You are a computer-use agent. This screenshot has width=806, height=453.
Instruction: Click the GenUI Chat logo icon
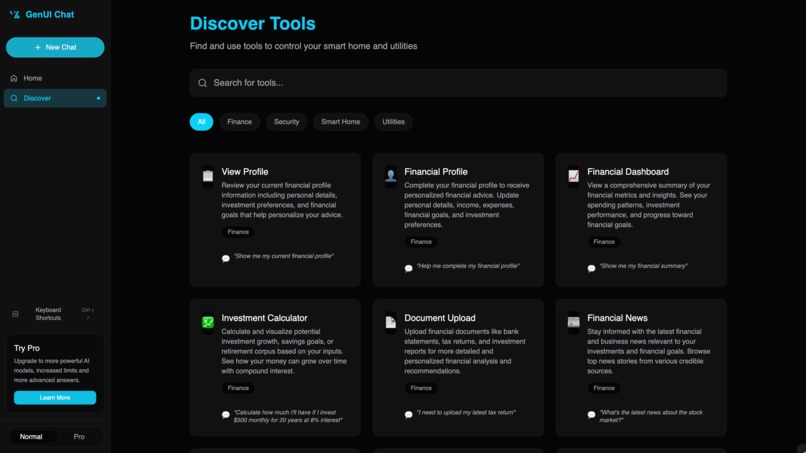point(15,14)
